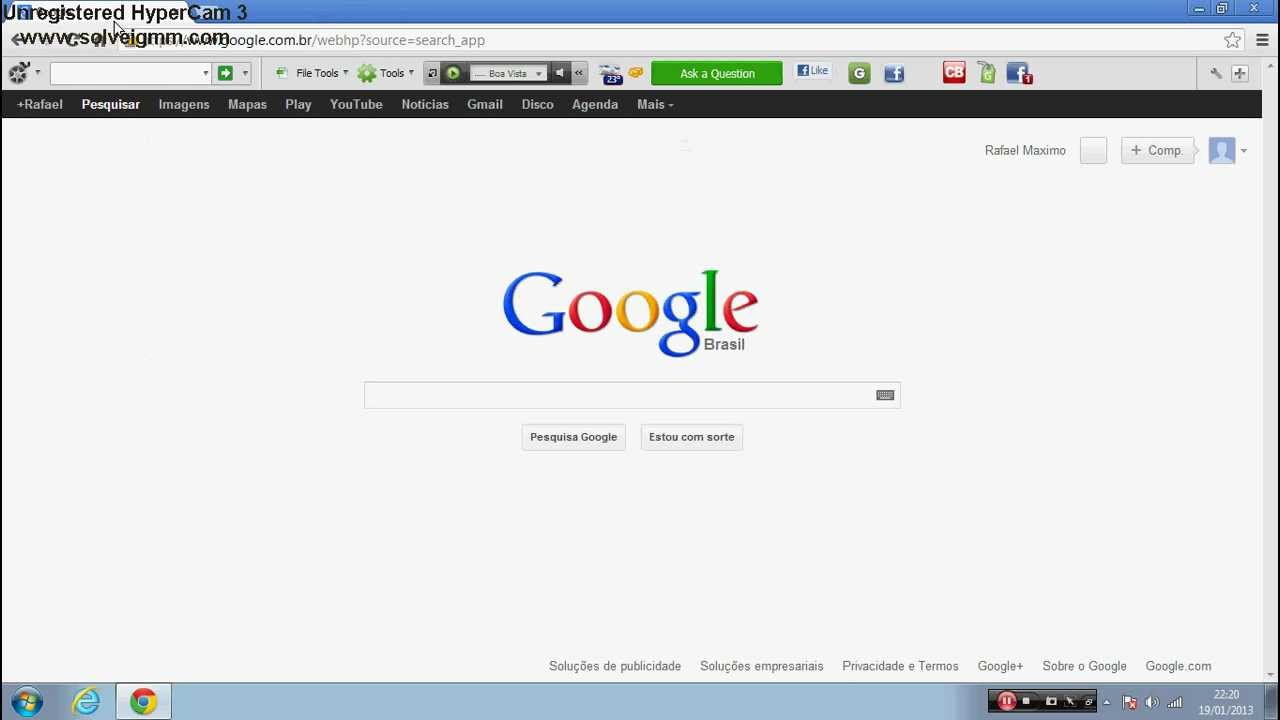
Task: Open YouTube in Google bar
Action: pos(356,104)
